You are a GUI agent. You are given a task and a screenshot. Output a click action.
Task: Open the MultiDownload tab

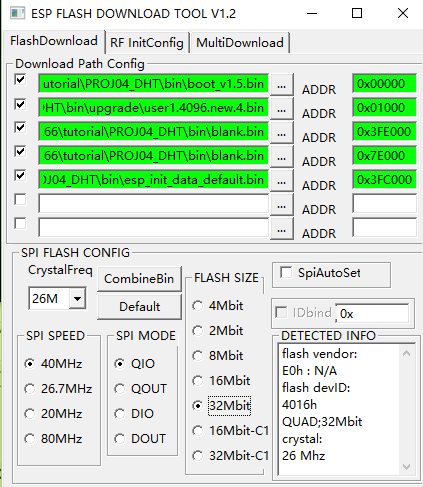240,43
